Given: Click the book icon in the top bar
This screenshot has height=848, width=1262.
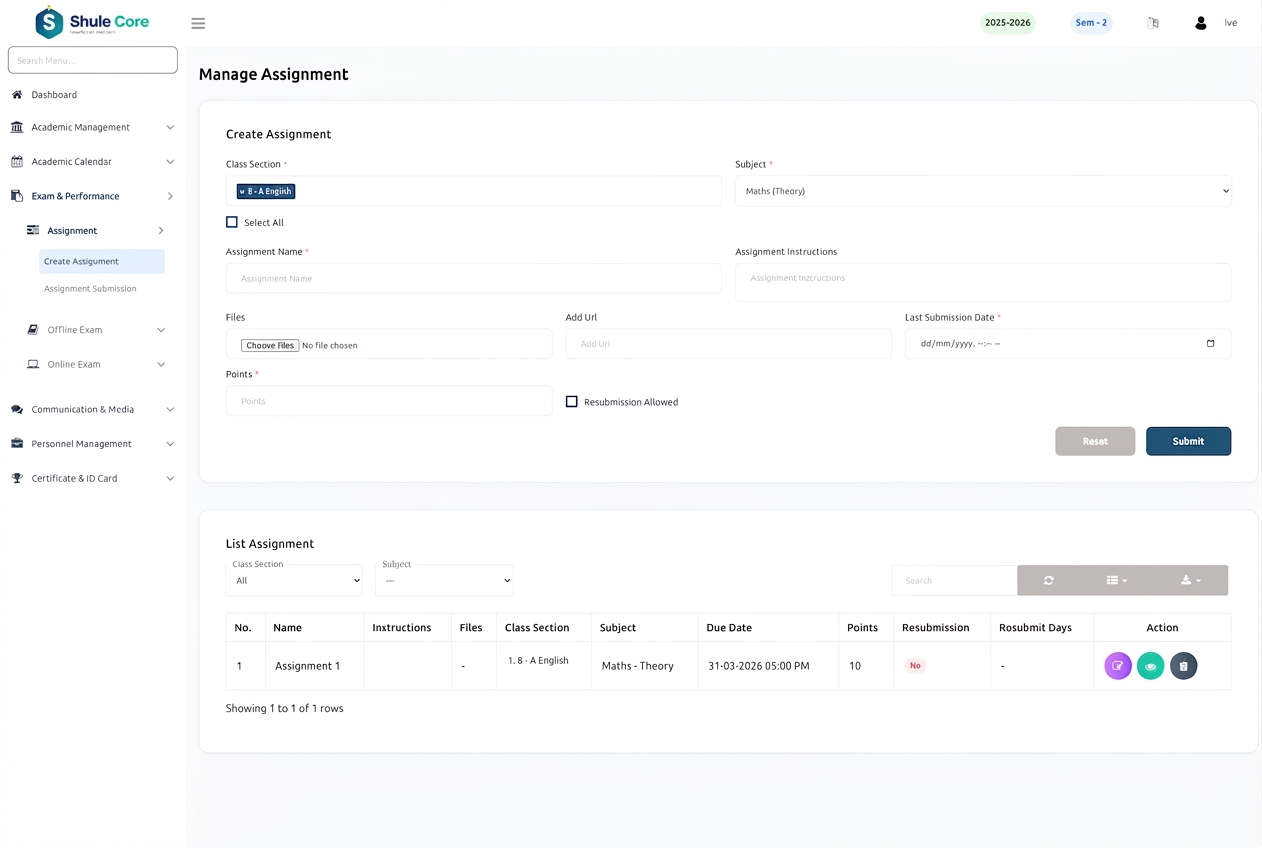Looking at the screenshot, I should coord(1153,23).
